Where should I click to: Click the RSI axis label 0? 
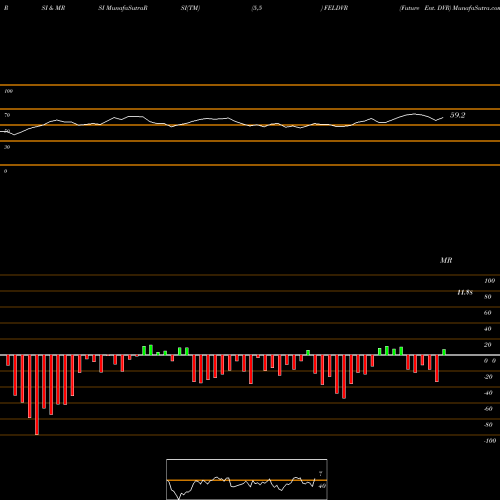[5, 171]
